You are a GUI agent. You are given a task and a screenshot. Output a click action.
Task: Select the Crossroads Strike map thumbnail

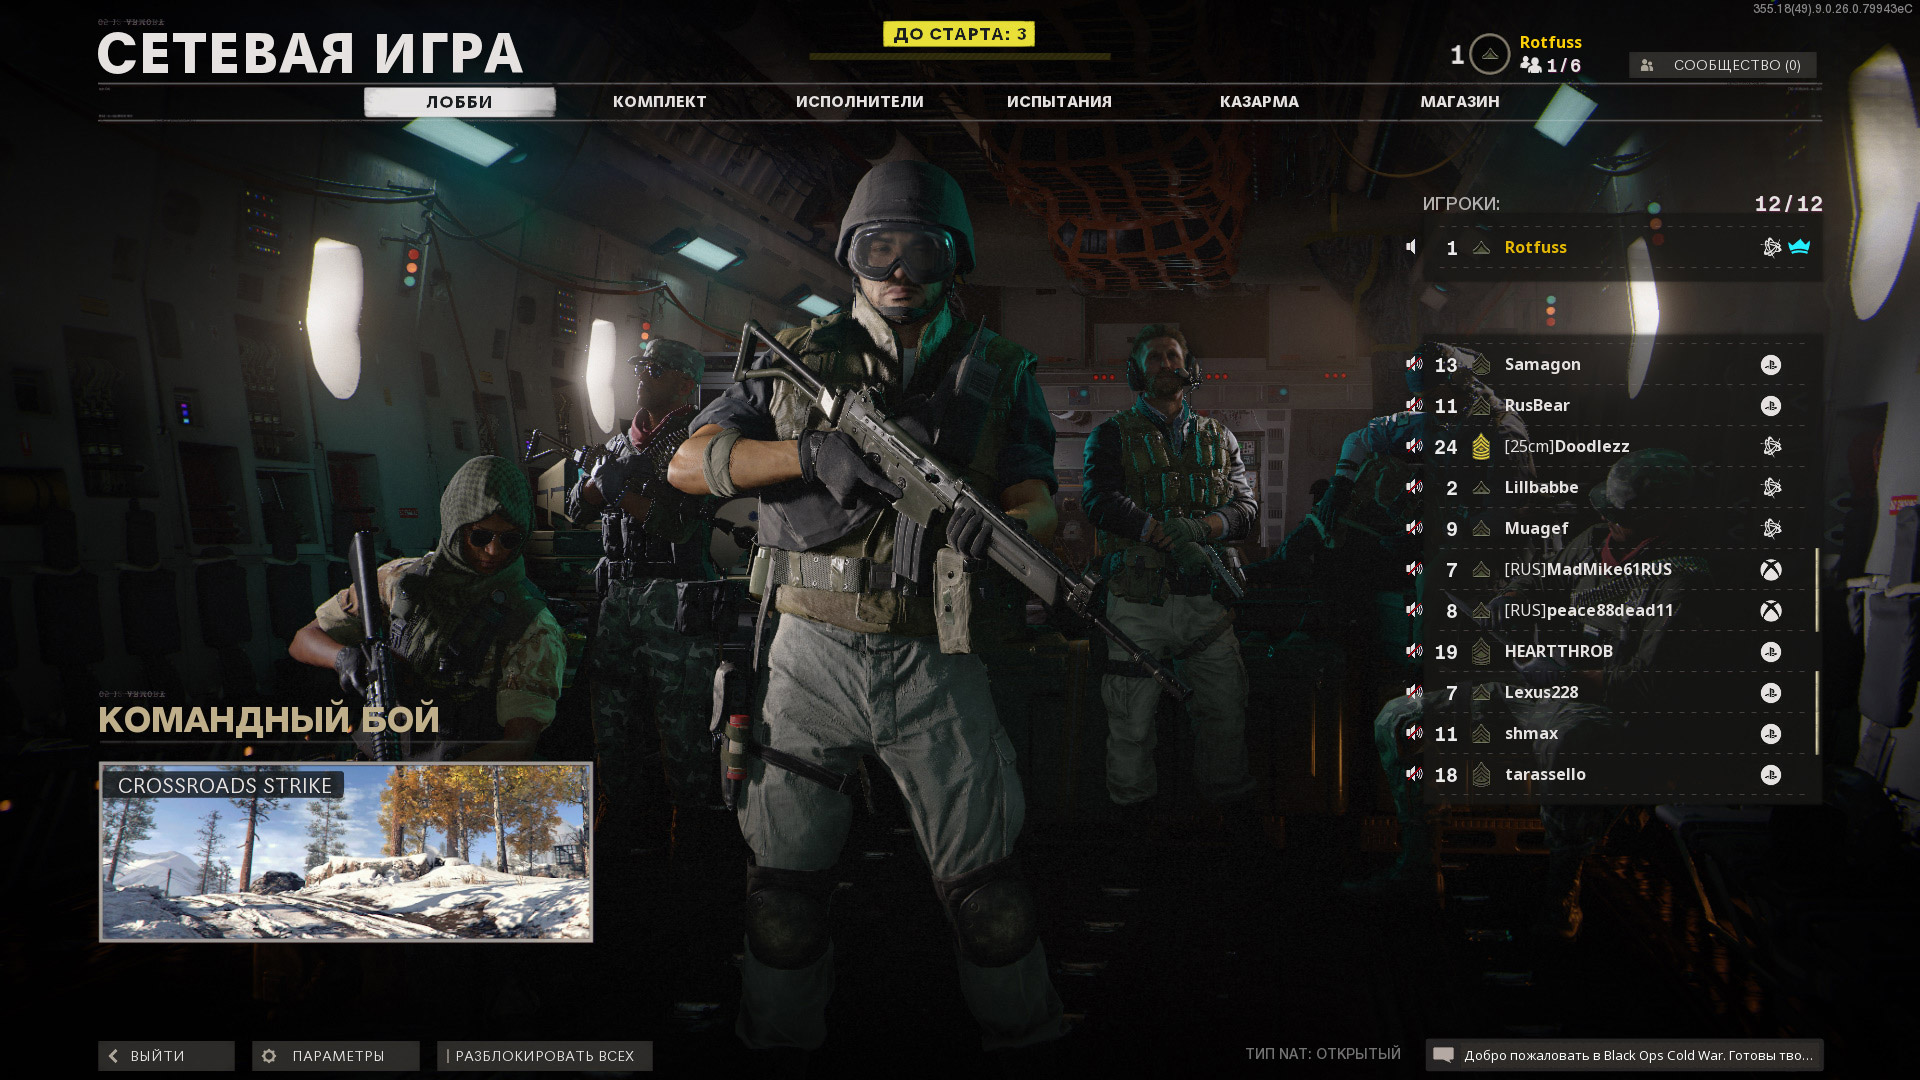pyautogui.click(x=346, y=852)
